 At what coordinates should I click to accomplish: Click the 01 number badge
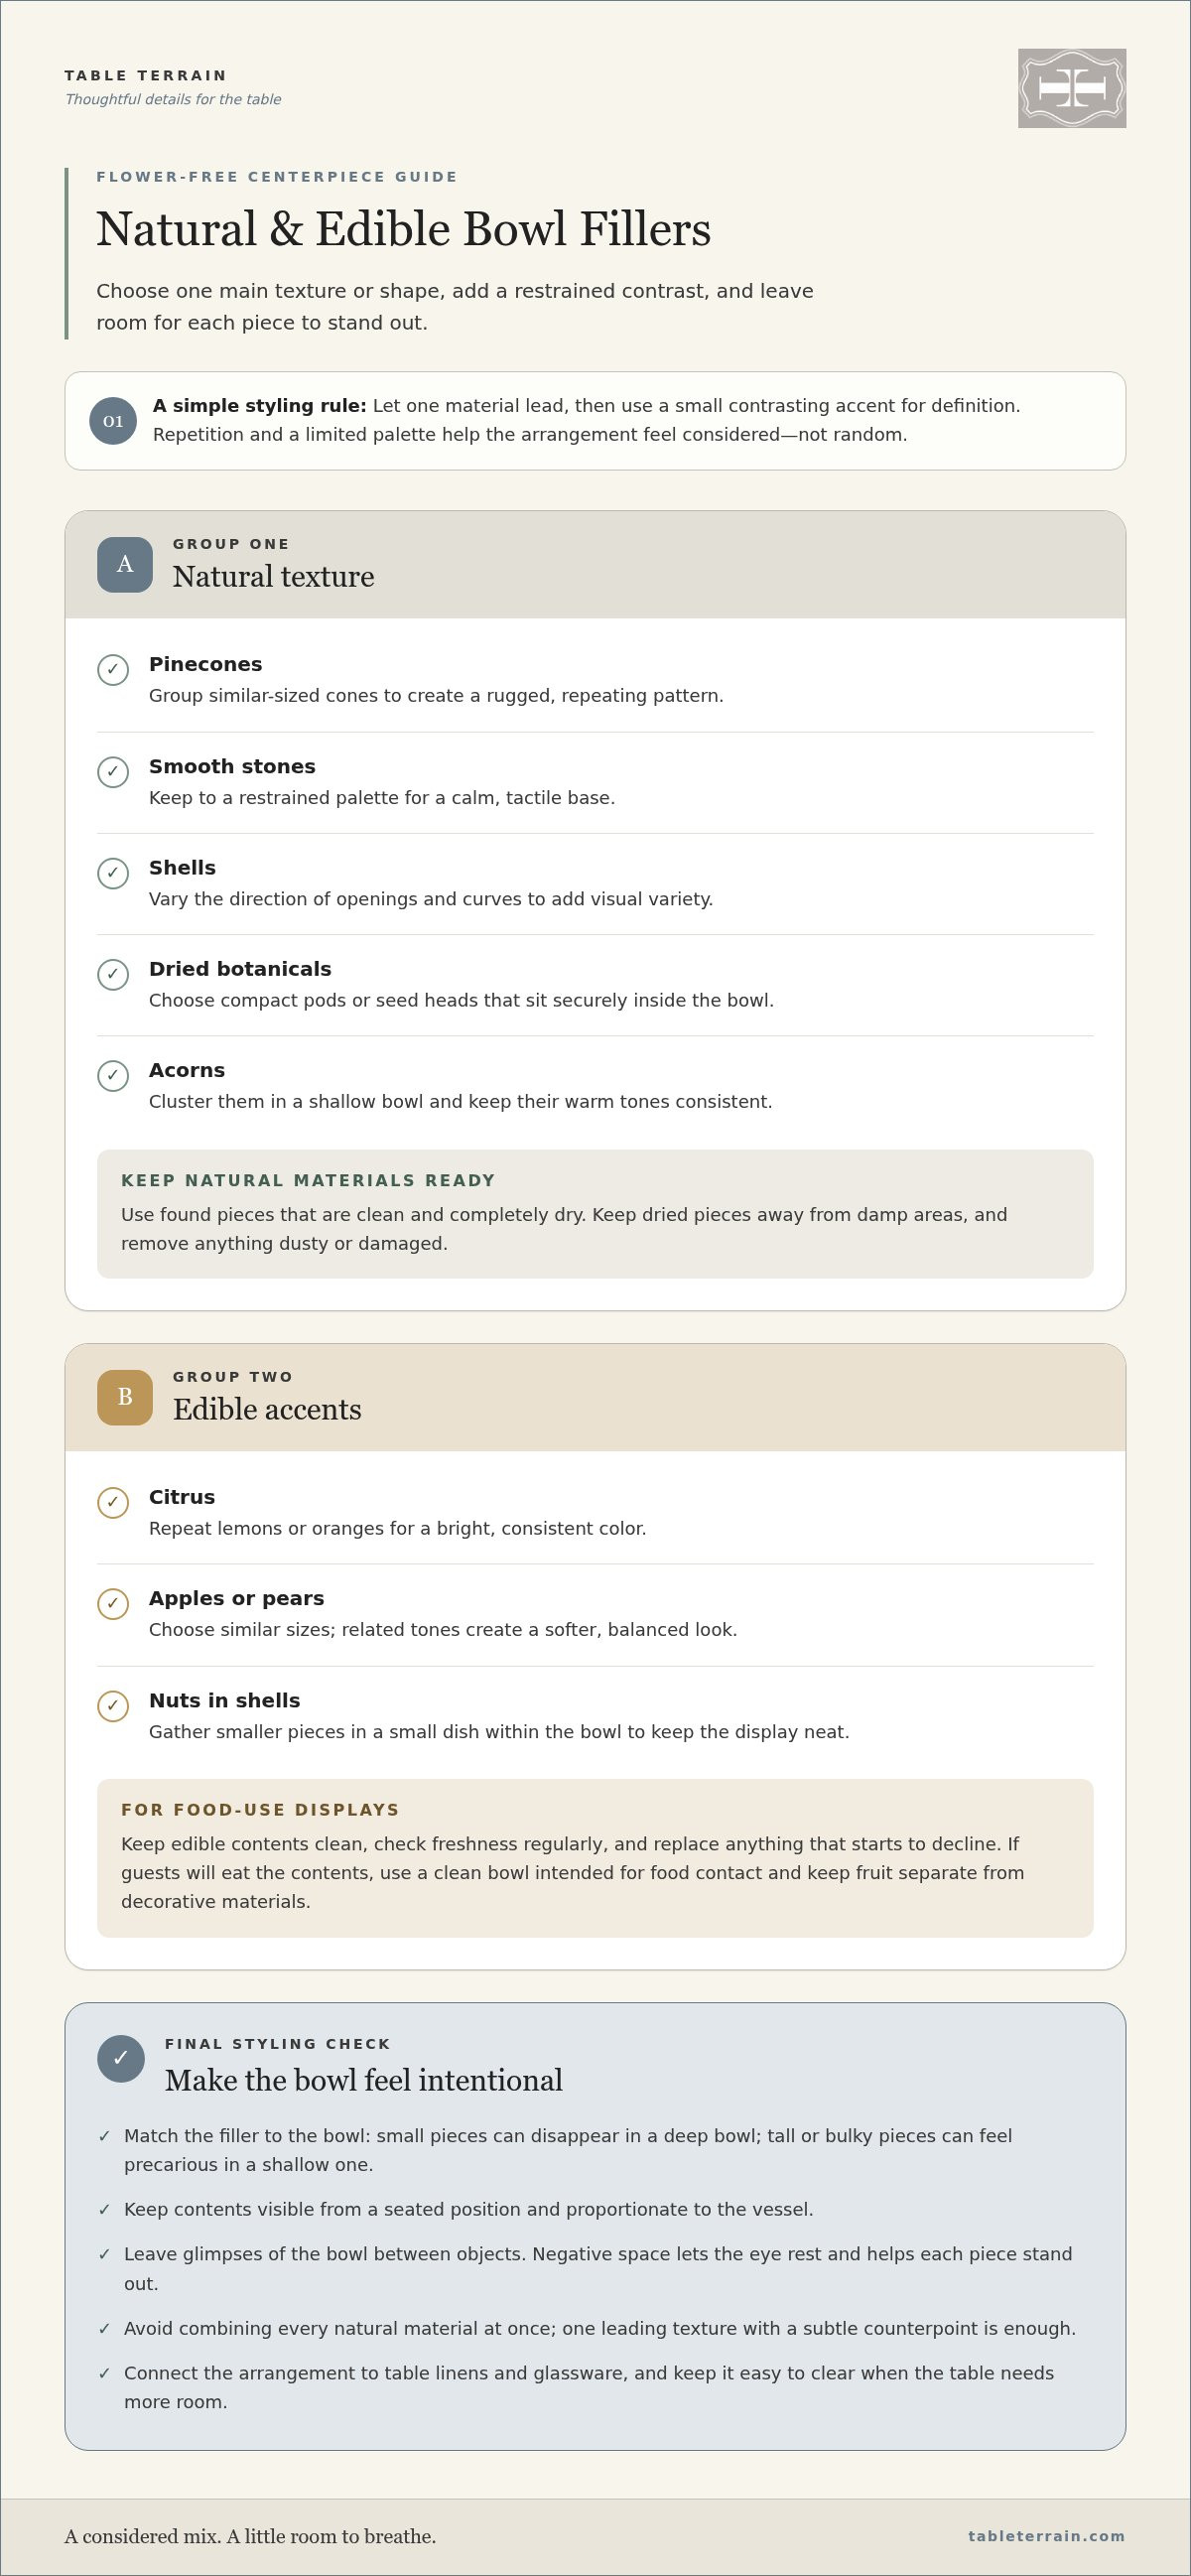[113, 421]
